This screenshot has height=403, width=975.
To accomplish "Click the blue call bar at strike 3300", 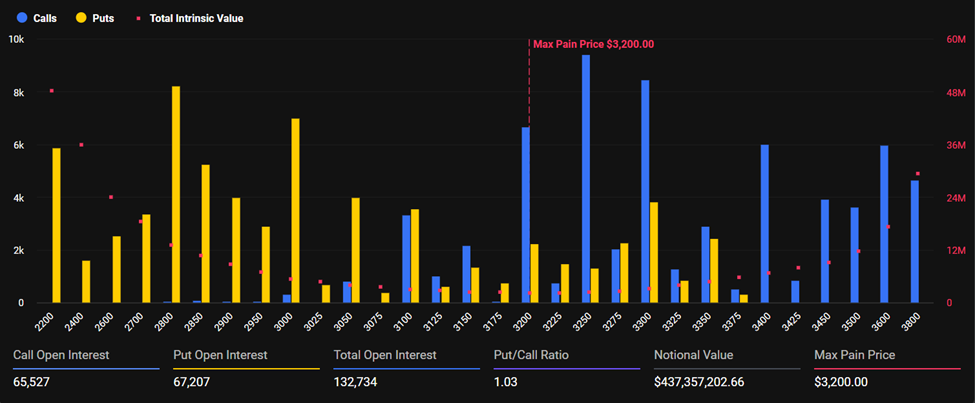I will (x=645, y=192).
